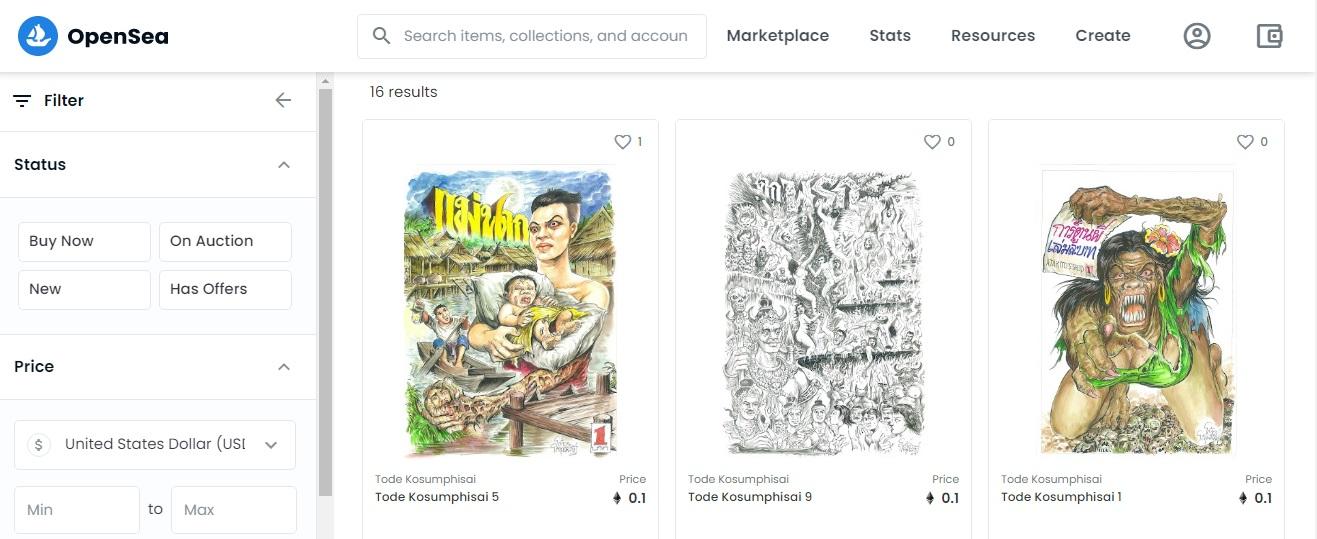Viewport: 1317px width, 539px height.
Task: Favorite Tode Kosumphisai 5 heart icon
Action: (623, 142)
